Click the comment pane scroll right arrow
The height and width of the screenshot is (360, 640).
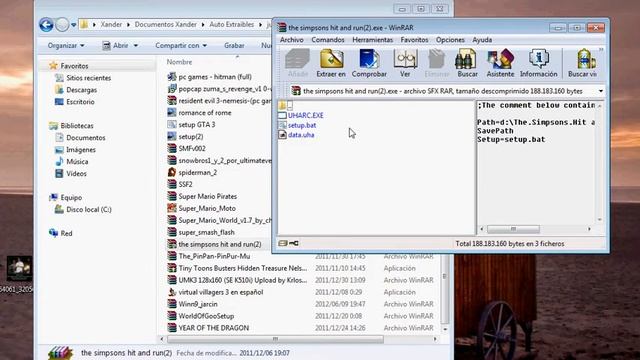(x=589, y=229)
